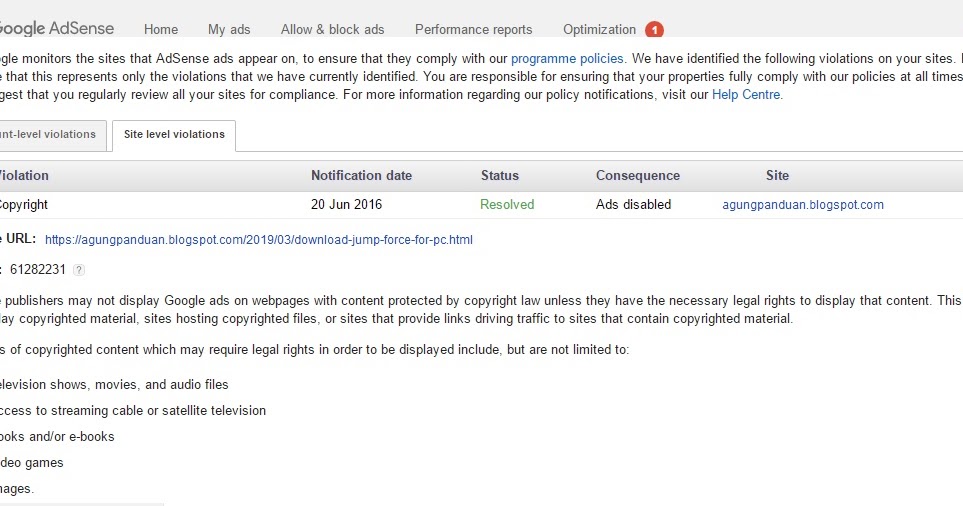
Task: Click the Consequence column header
Action: (637, 176)
